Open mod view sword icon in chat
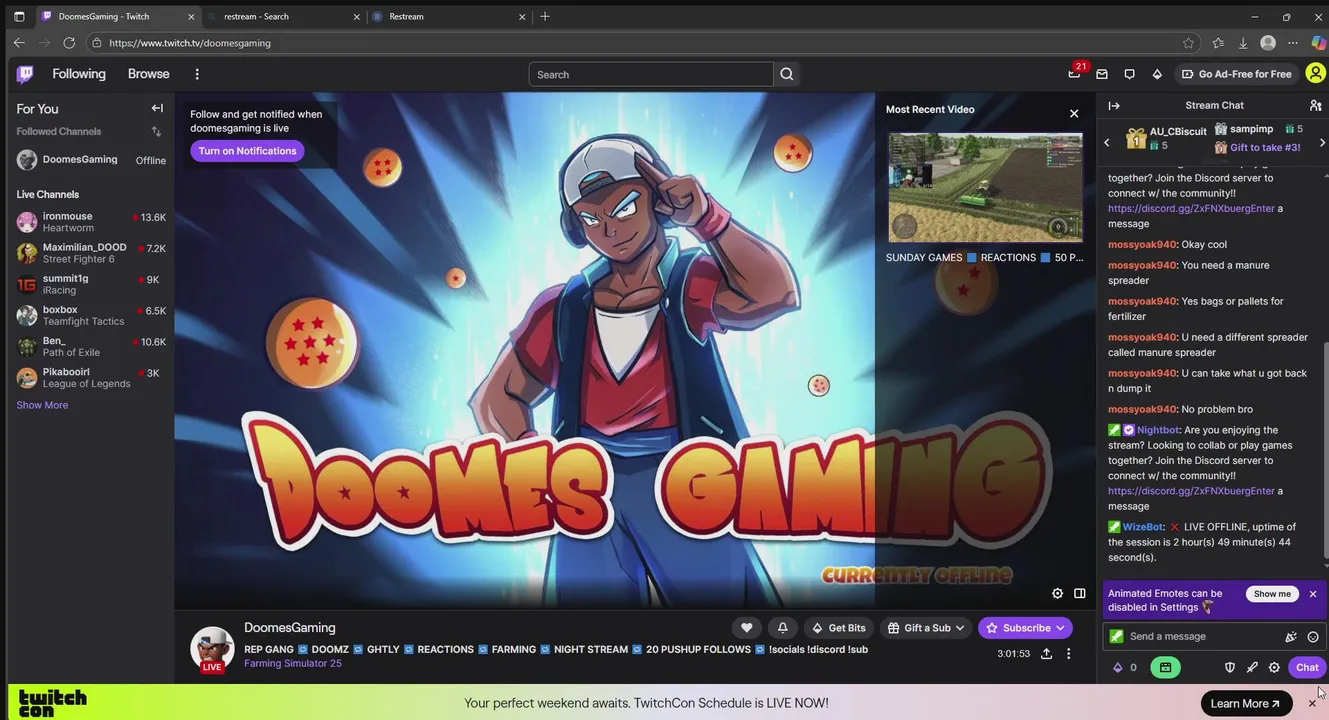 point(1252,667)
